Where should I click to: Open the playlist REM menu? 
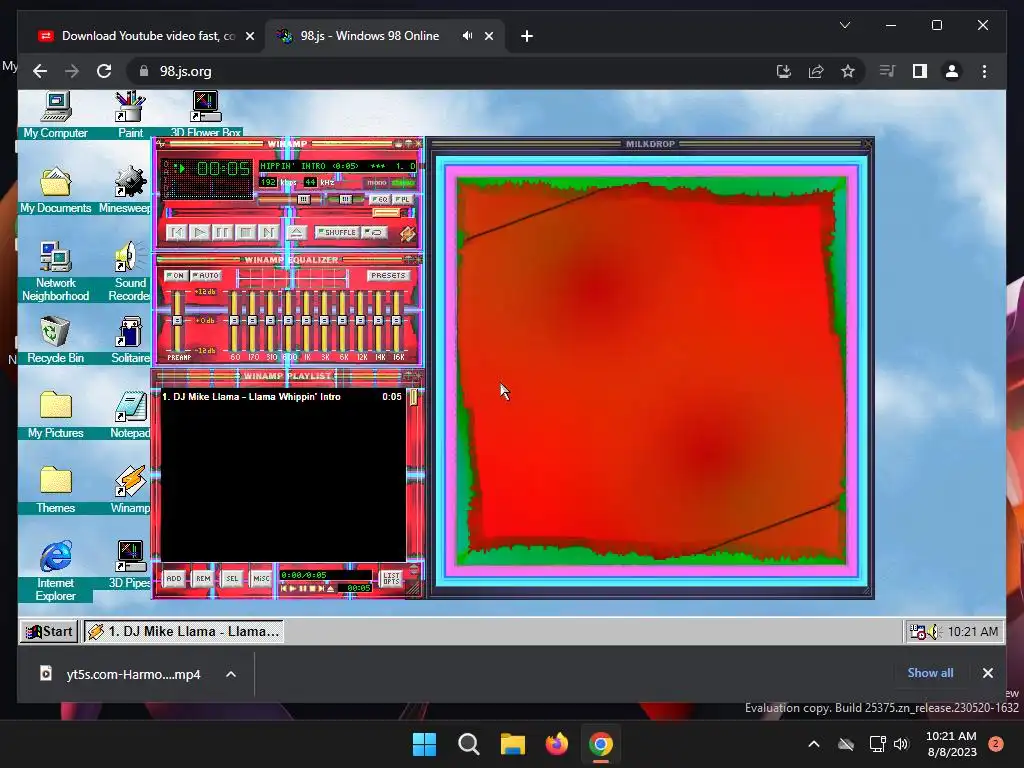203,579
